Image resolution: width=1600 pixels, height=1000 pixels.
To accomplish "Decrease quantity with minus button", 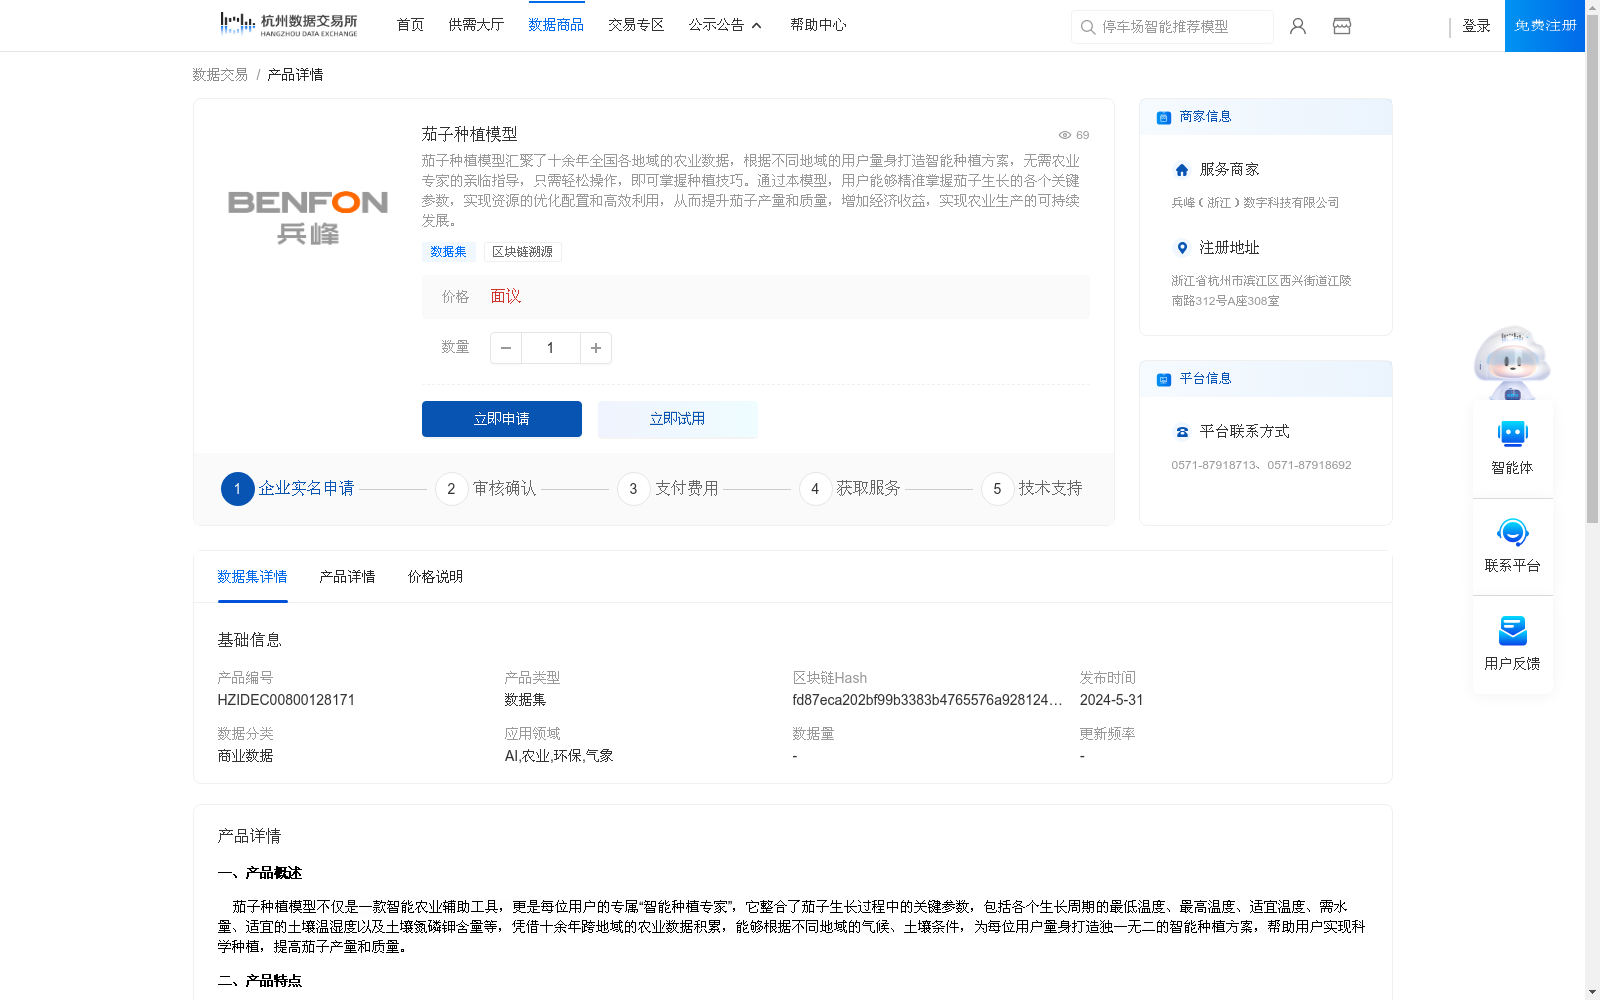I will pos(506,348).
